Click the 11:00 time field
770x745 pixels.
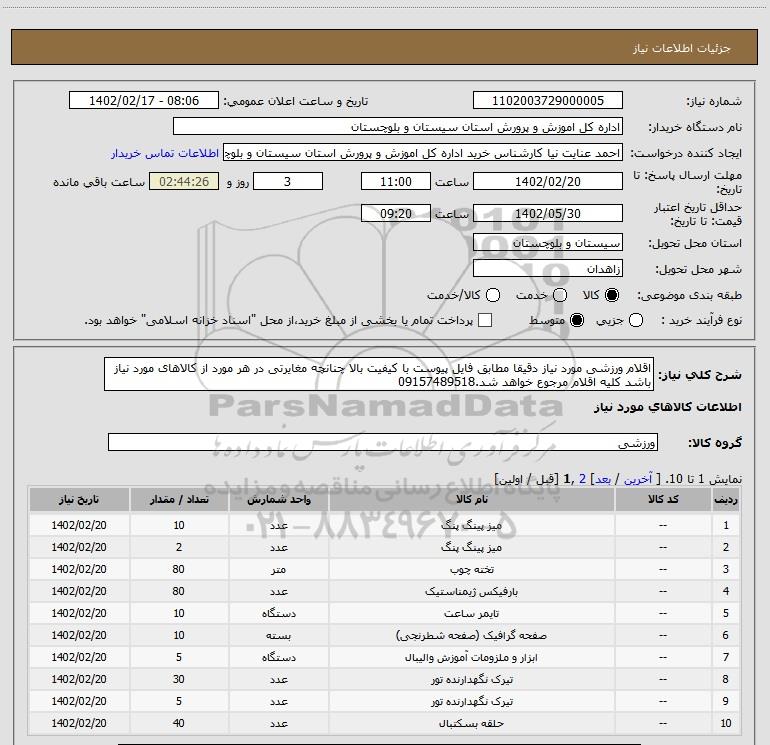coord(396,181)
